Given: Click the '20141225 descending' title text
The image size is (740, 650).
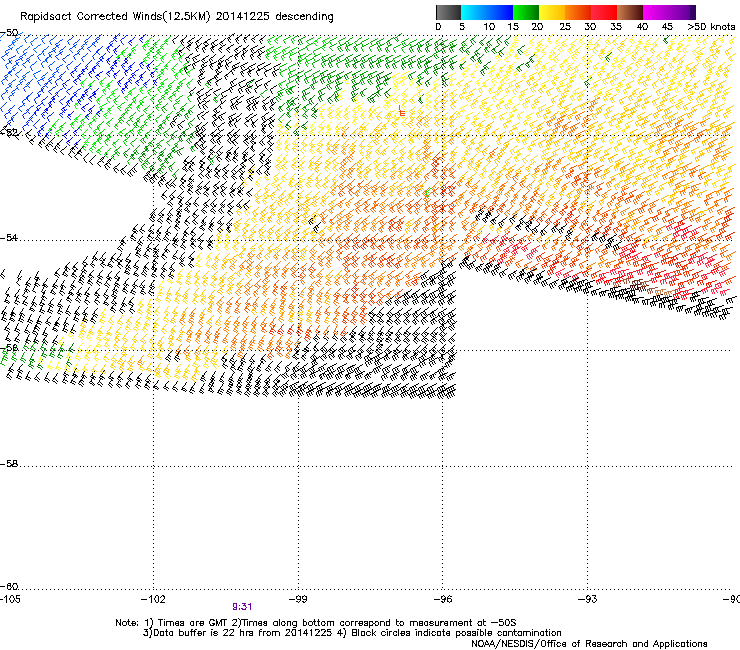Looking at the screenshot, I should [x=275, y=17].
